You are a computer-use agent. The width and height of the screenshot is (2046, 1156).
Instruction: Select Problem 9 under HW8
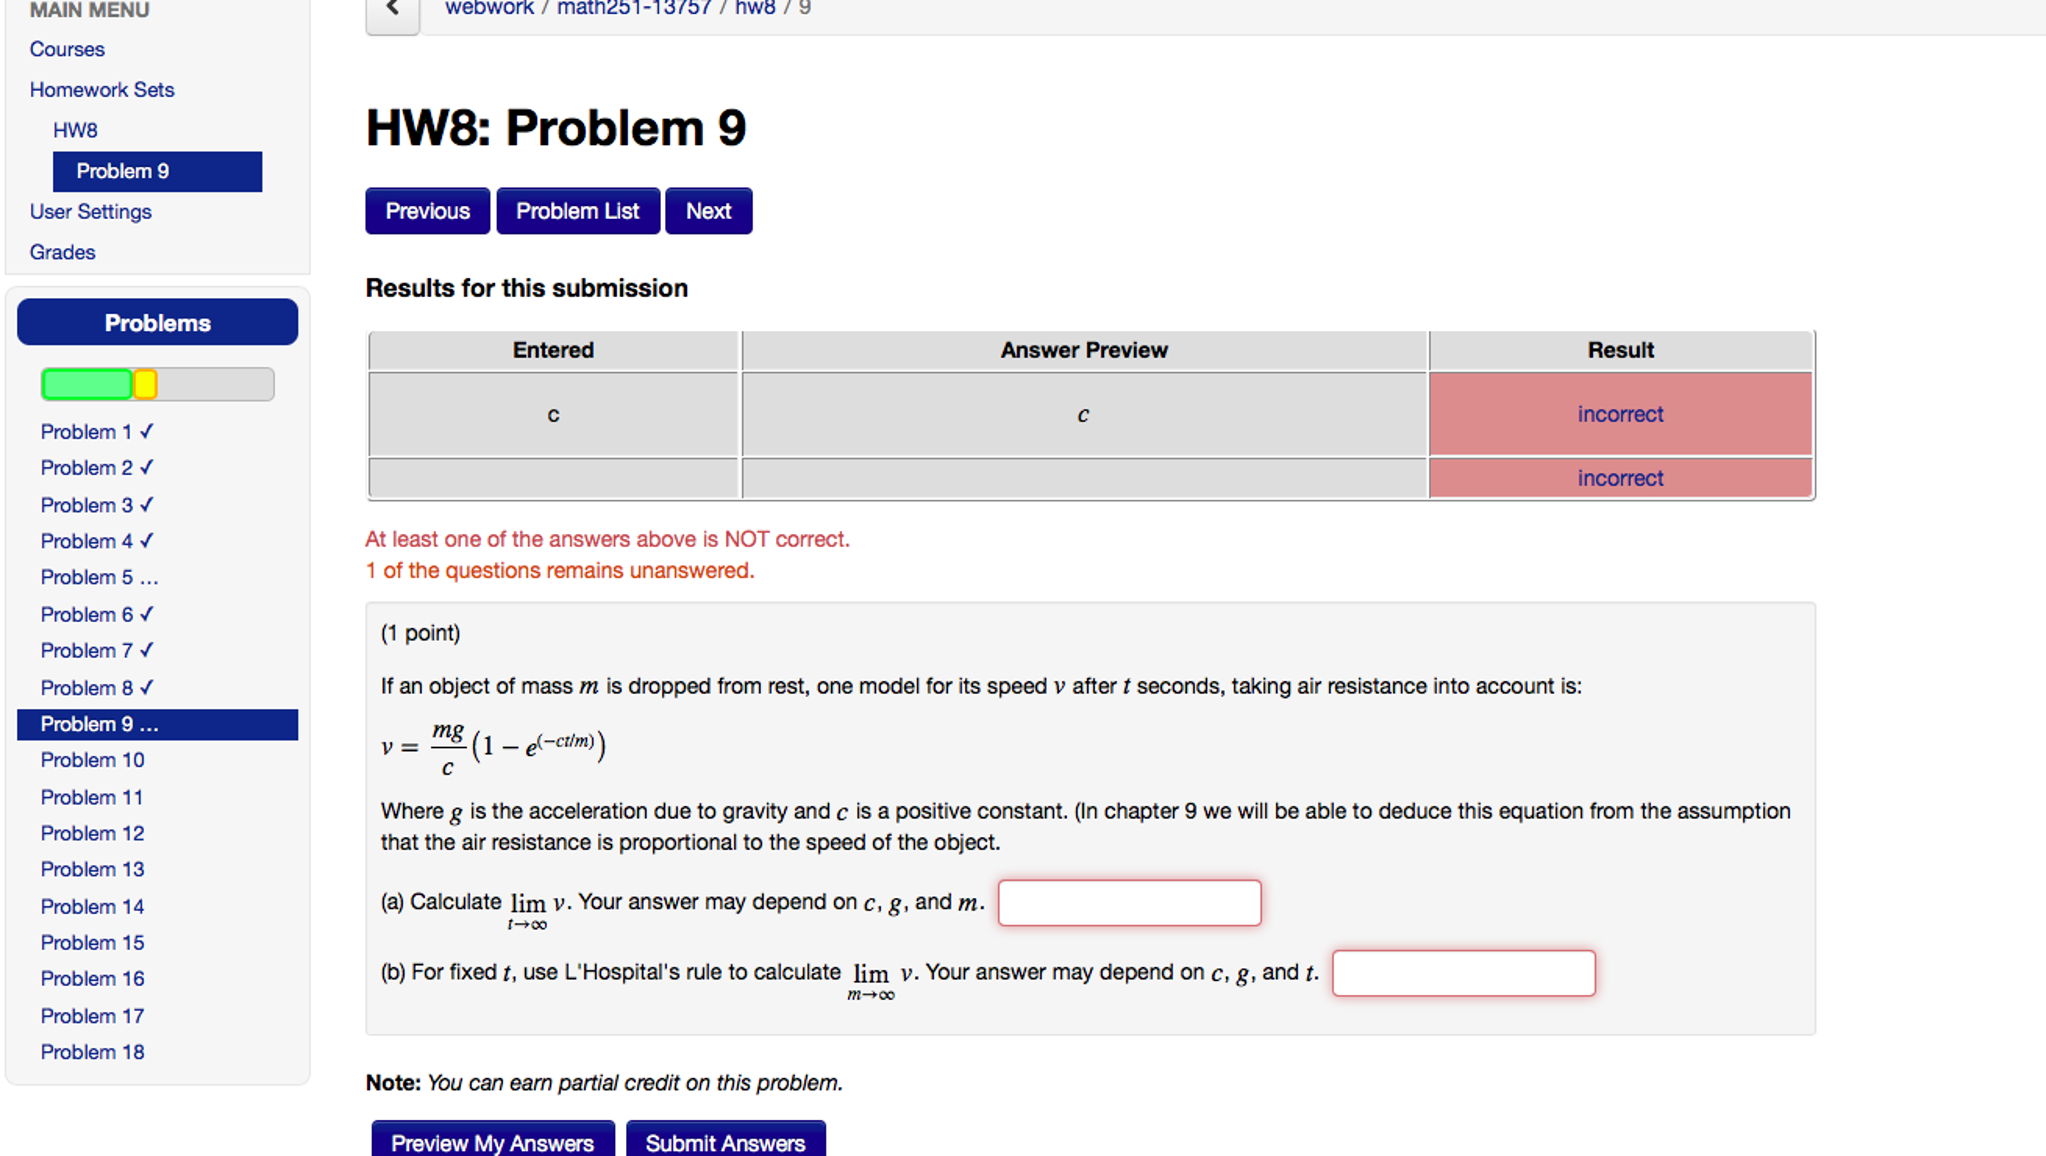tap(123, 171)
